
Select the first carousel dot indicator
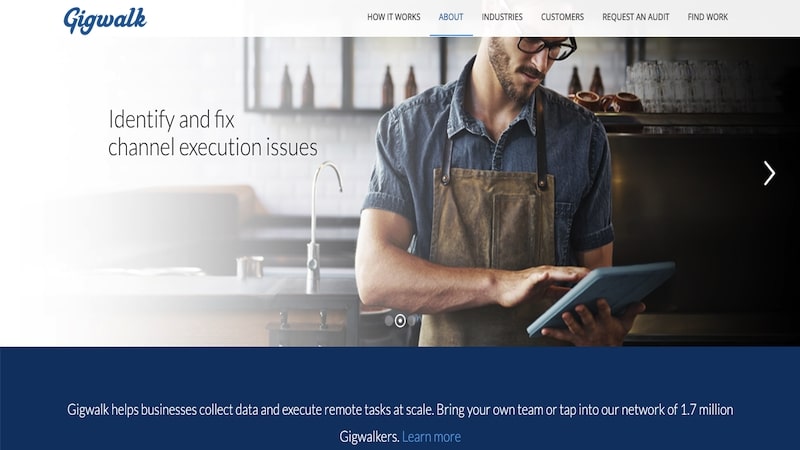(389, 320)
